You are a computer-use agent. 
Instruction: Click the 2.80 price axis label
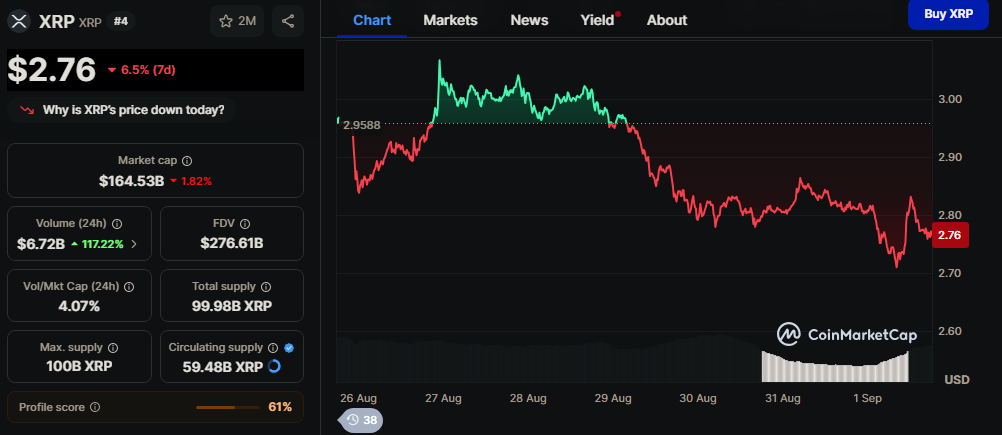[950, 215]
